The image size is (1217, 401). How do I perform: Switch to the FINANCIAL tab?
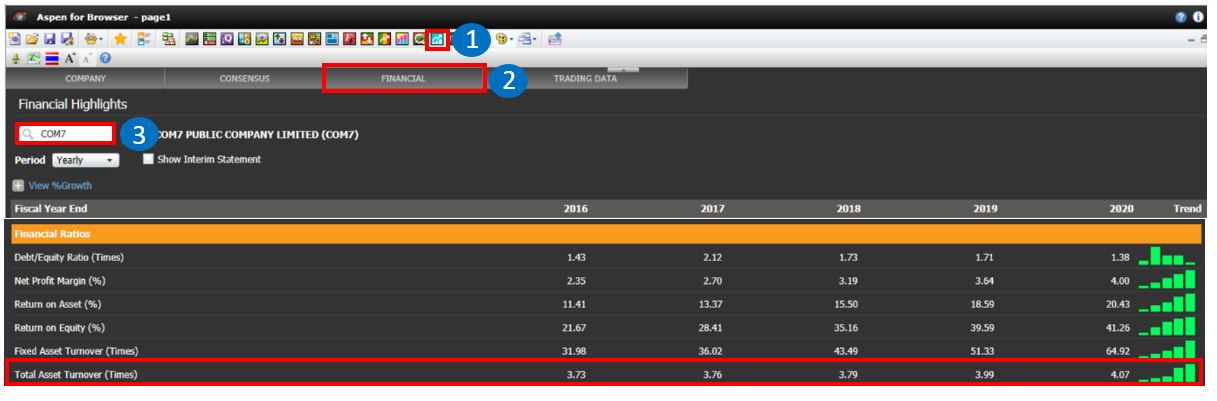404,79
